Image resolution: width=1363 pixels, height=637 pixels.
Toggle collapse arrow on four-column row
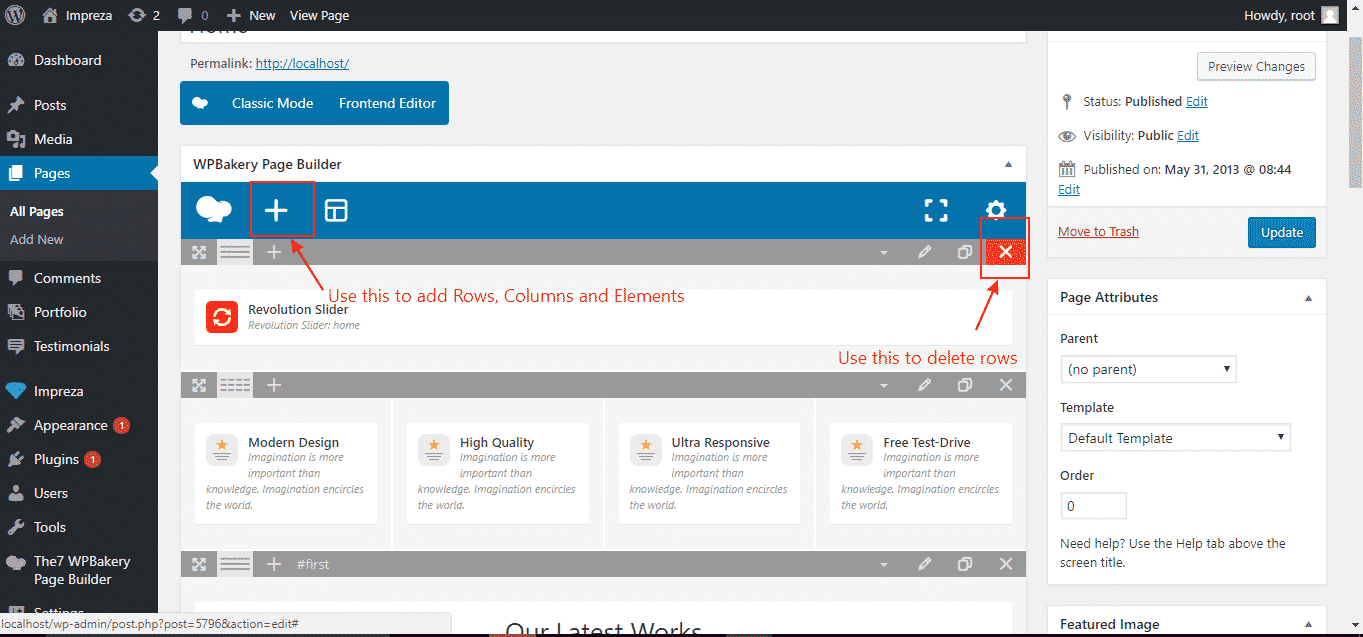(884, 386)
